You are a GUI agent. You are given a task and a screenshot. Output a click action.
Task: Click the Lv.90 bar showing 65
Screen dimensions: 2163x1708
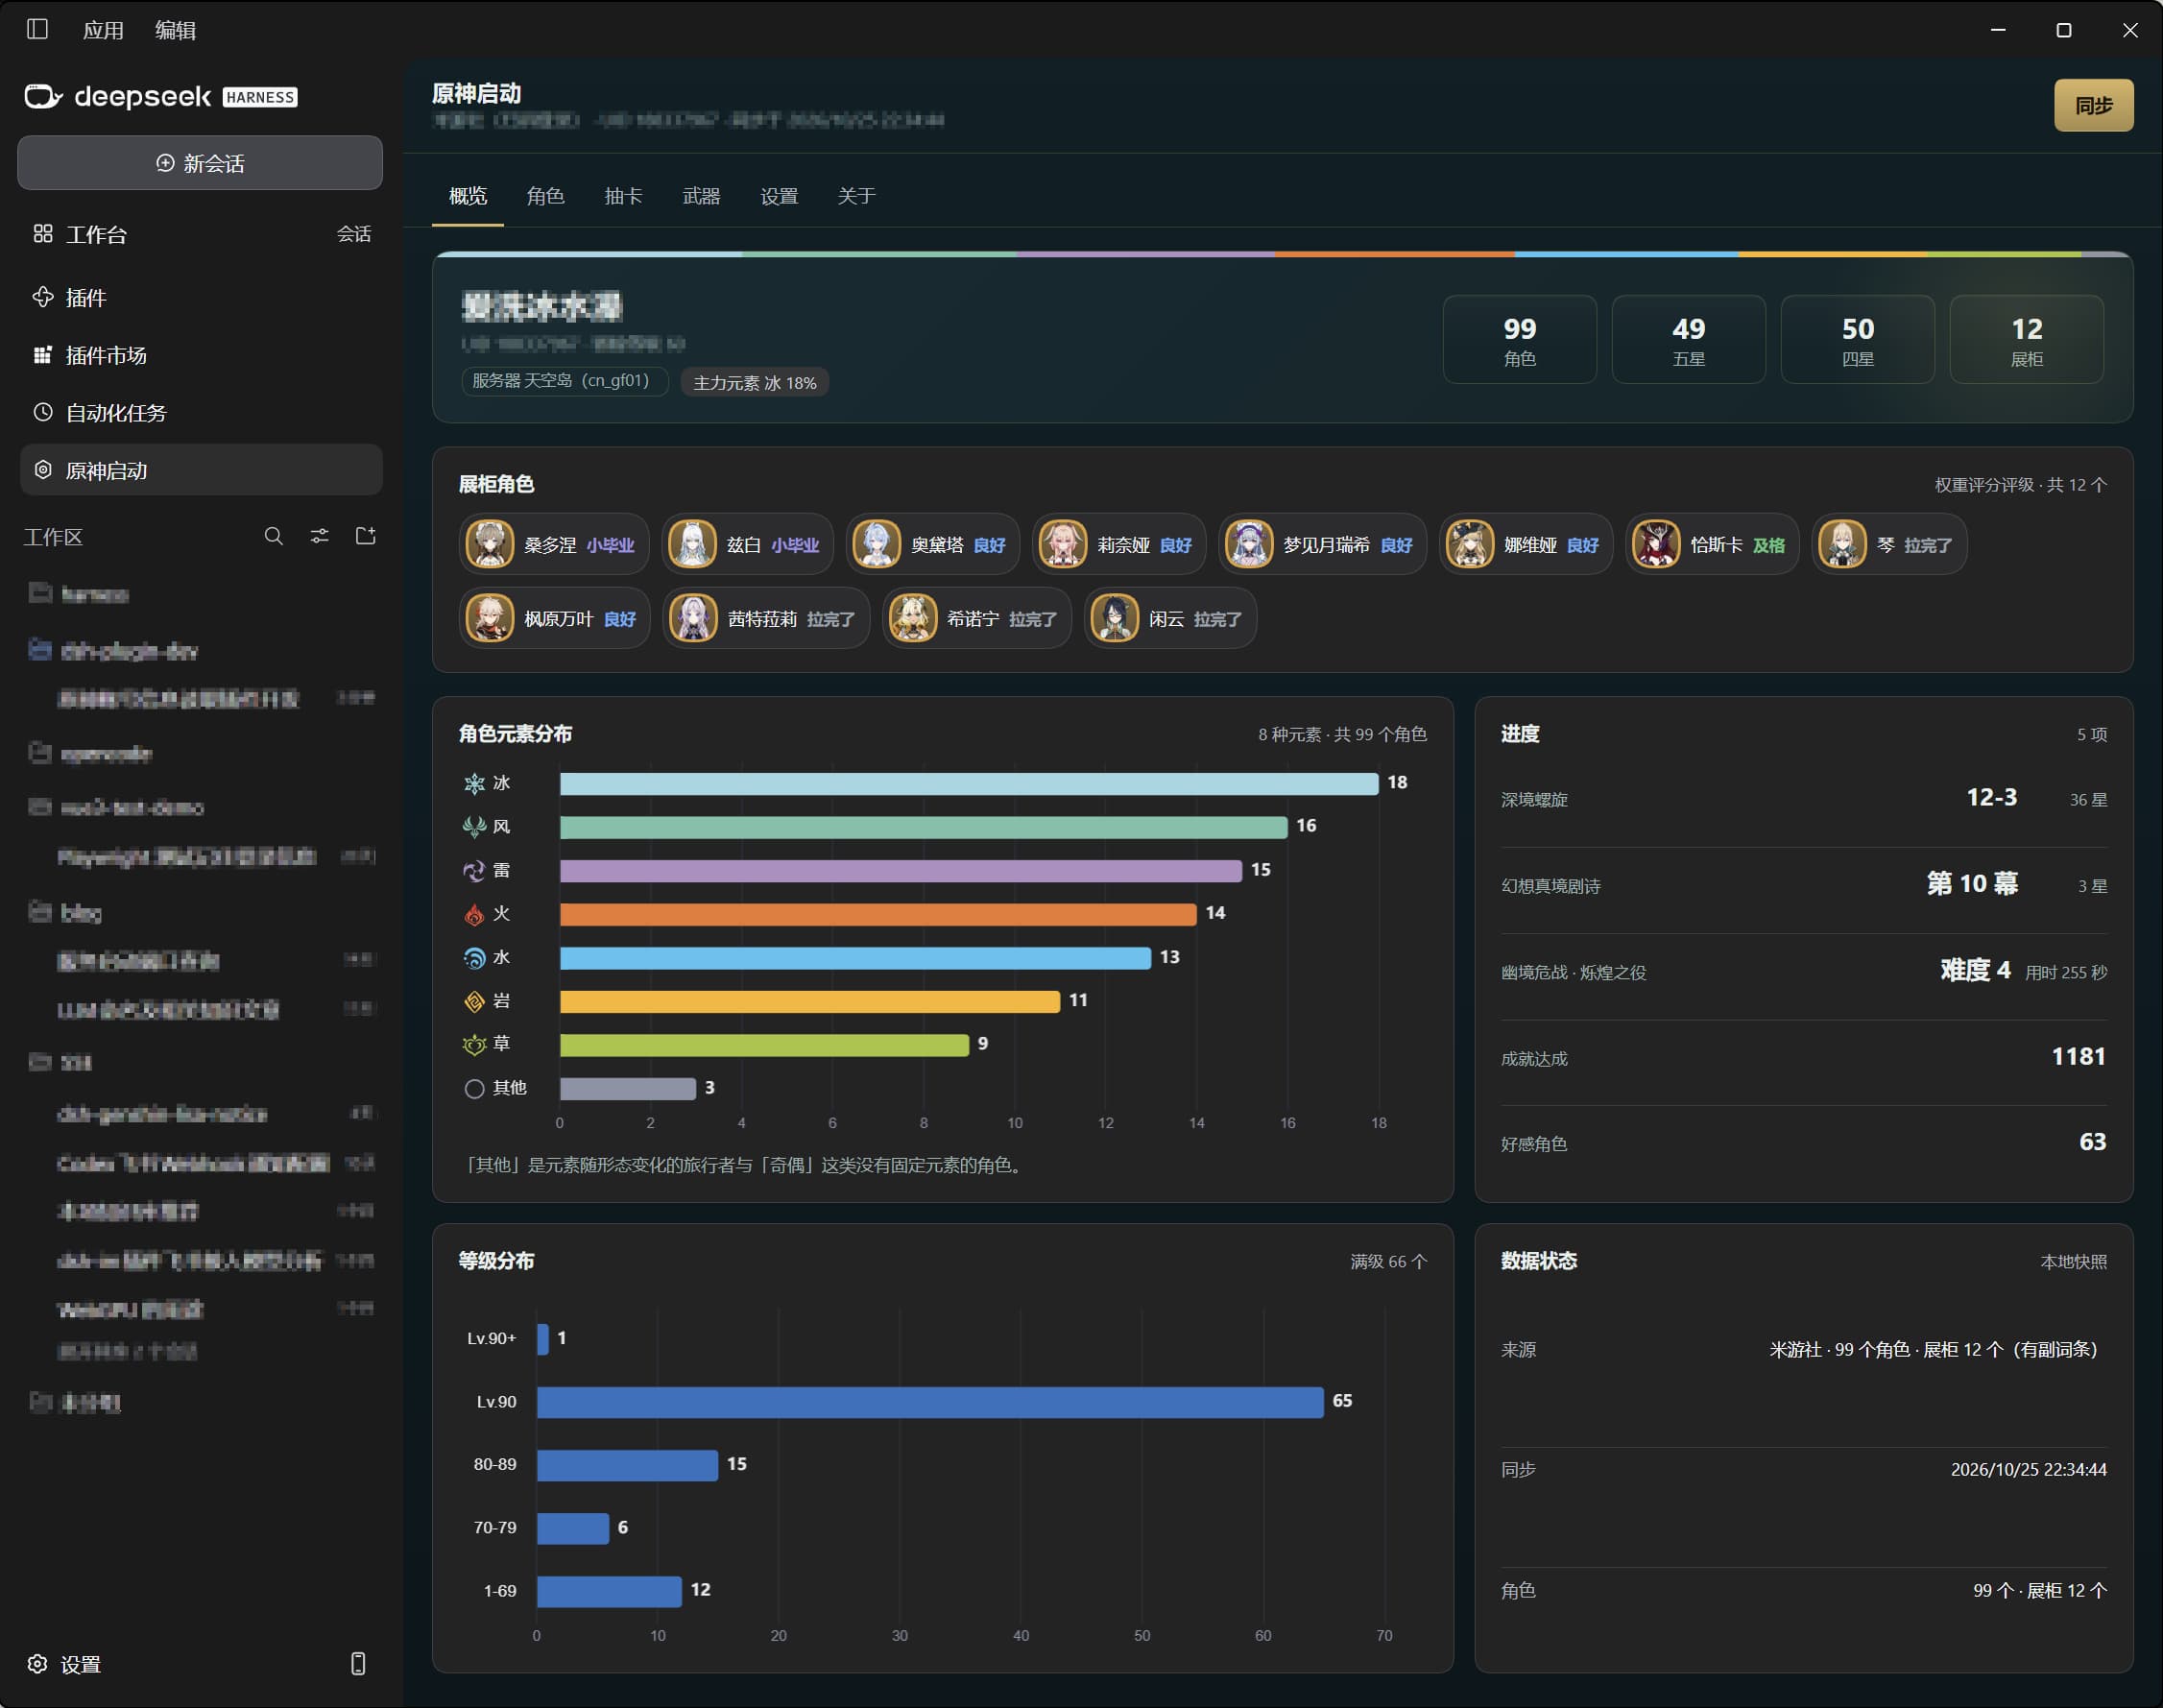pos(930,1401)
